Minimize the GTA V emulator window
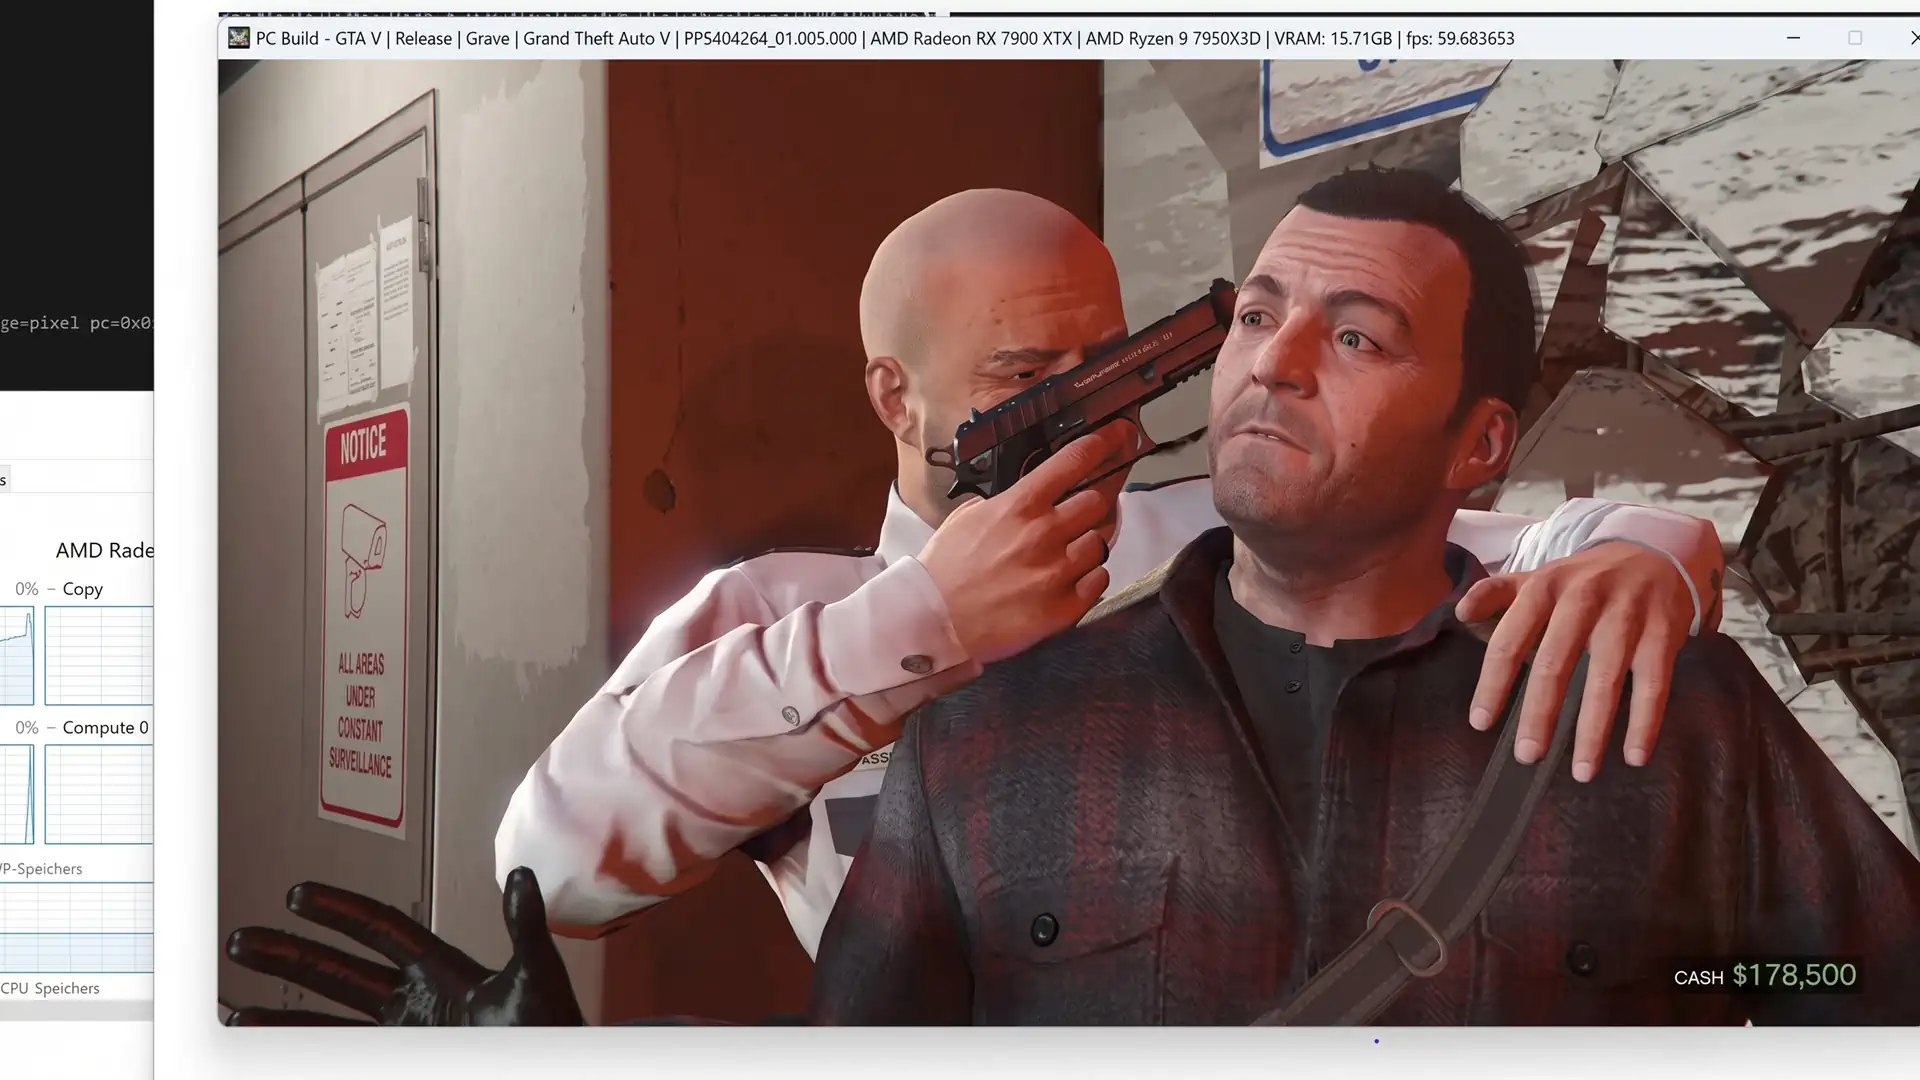This screenshot has width=1920, height=1080. pyautogui.click(x=1793, y=38)
